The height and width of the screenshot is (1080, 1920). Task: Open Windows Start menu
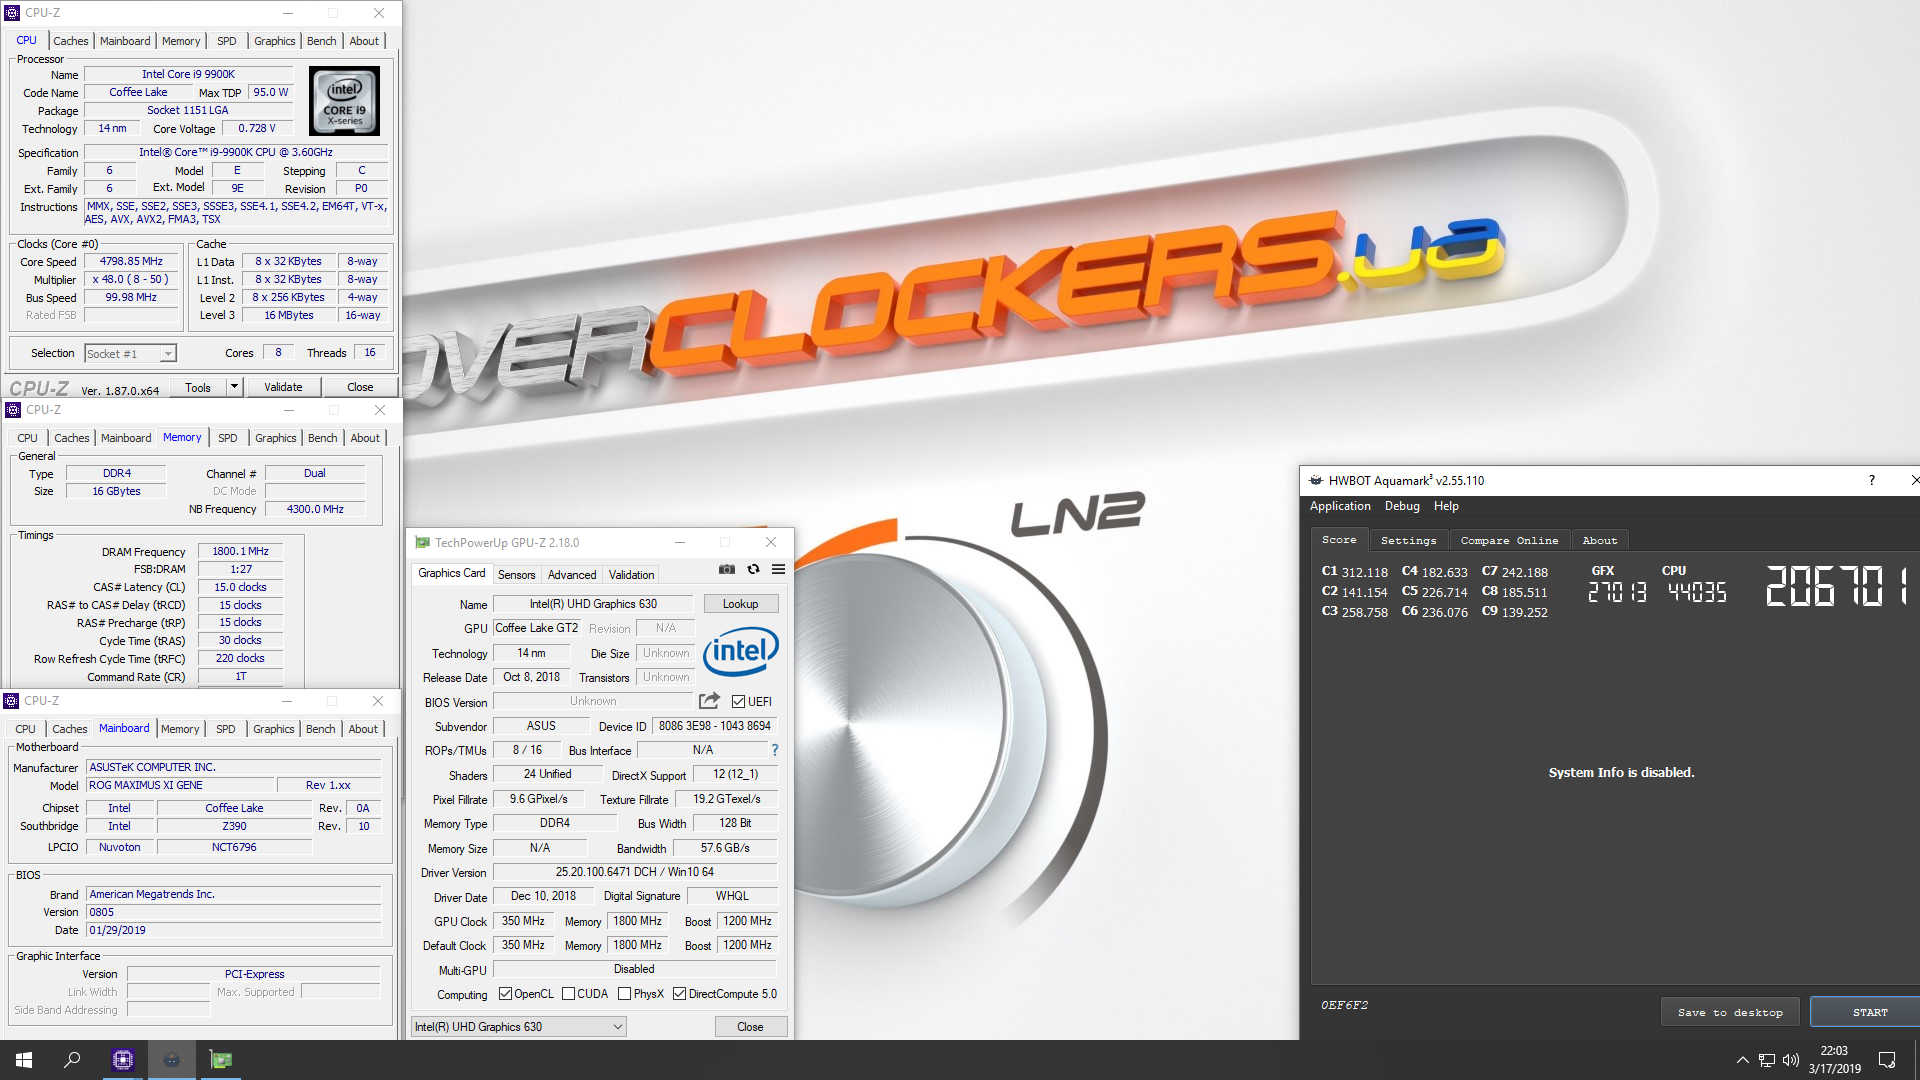(24, 1060)
